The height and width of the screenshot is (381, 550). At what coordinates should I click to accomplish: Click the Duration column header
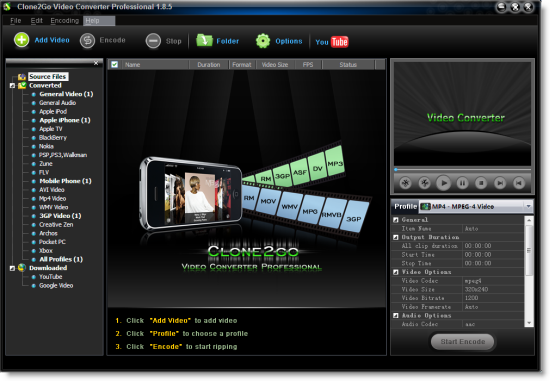coord(209,65)
